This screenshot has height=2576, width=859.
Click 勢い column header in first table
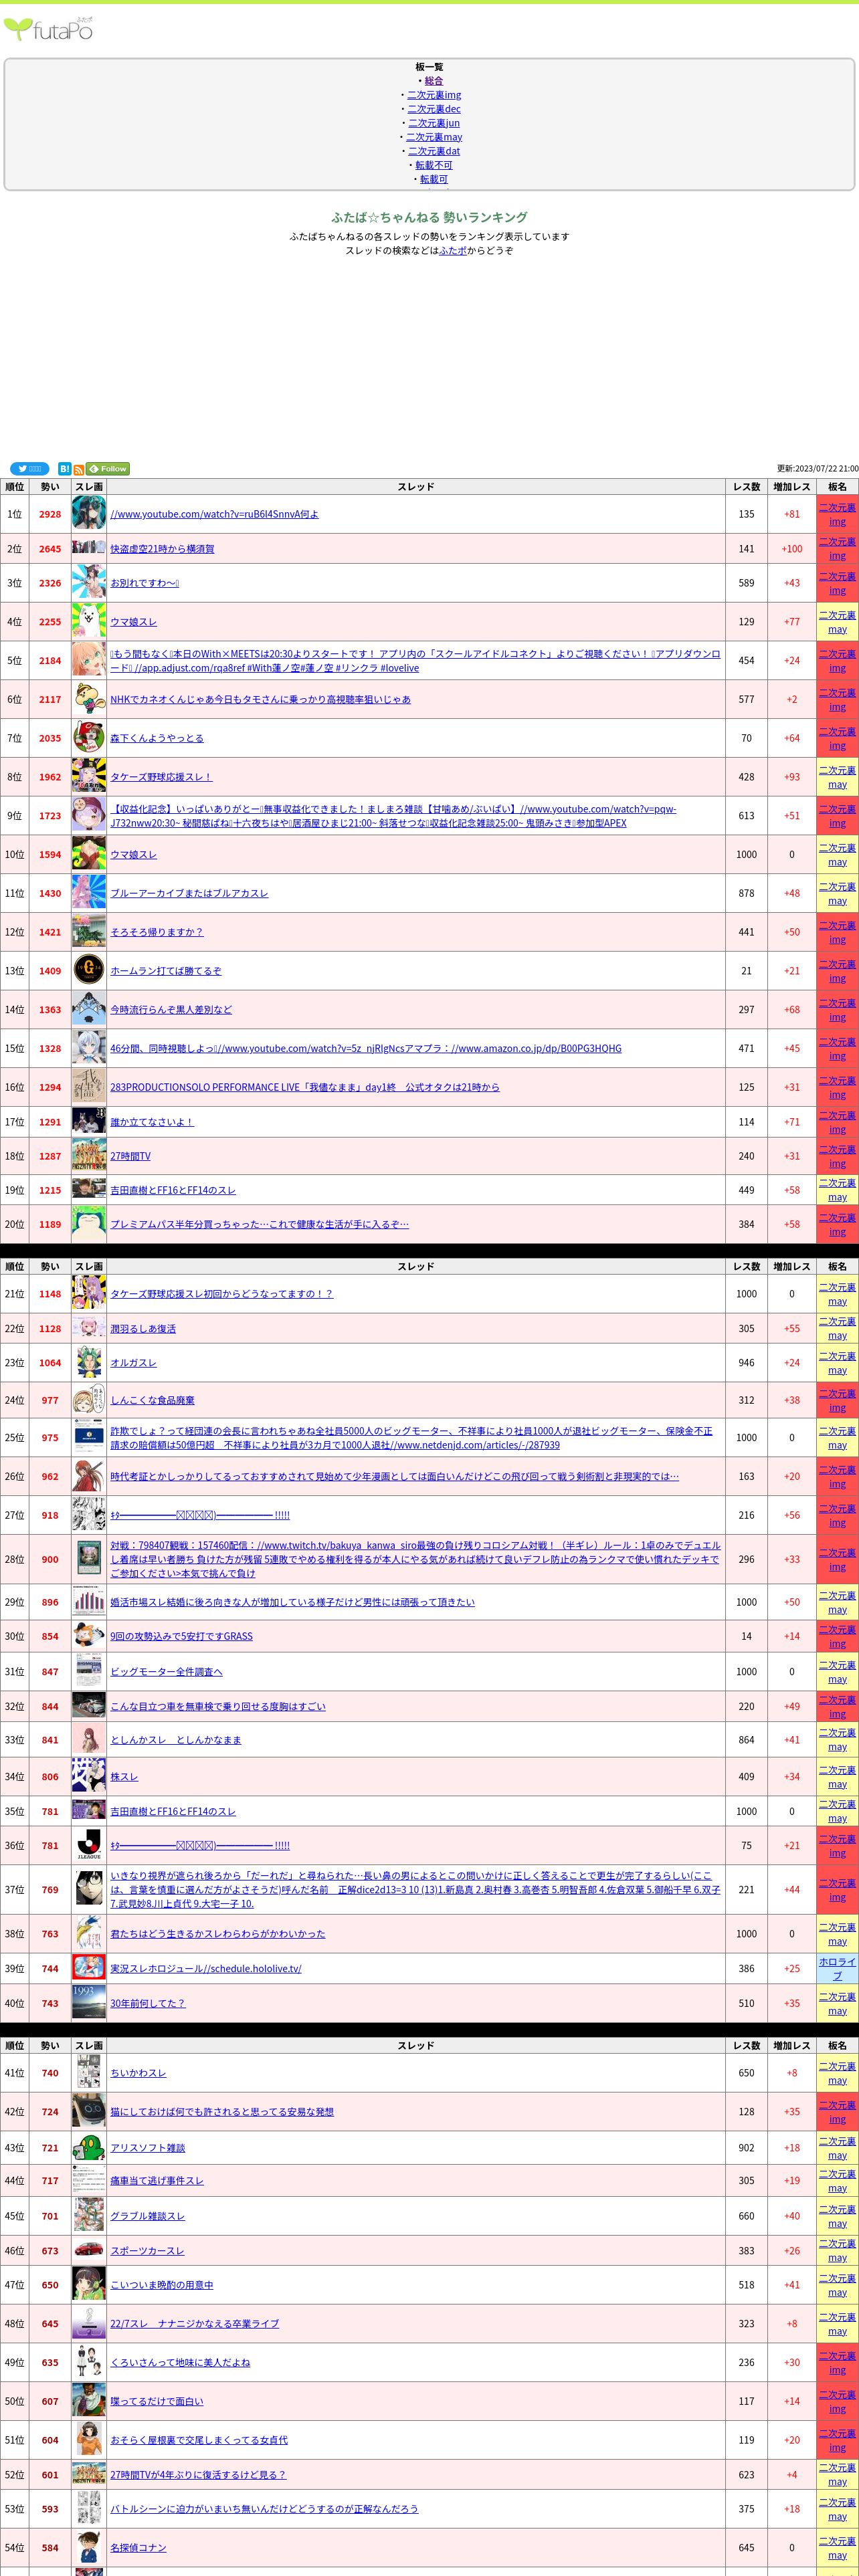pyautogui.click(x=50, y=487)
